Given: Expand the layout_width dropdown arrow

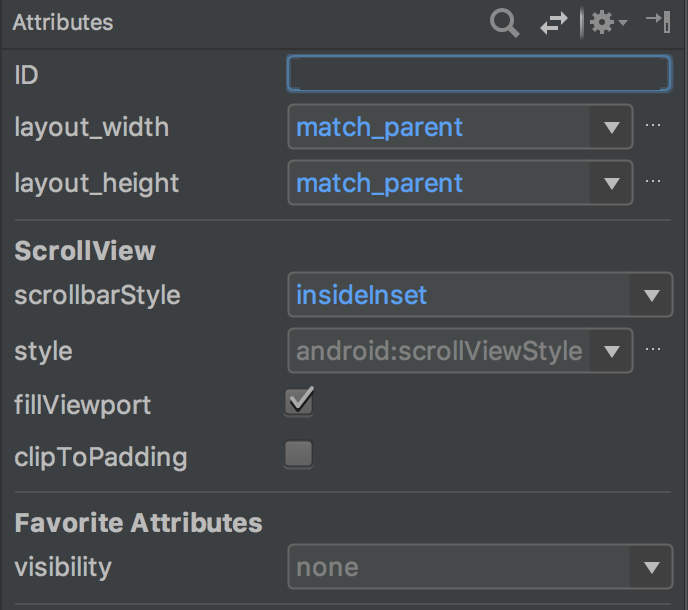Looking at the screenshot, I should coord(611,127).
